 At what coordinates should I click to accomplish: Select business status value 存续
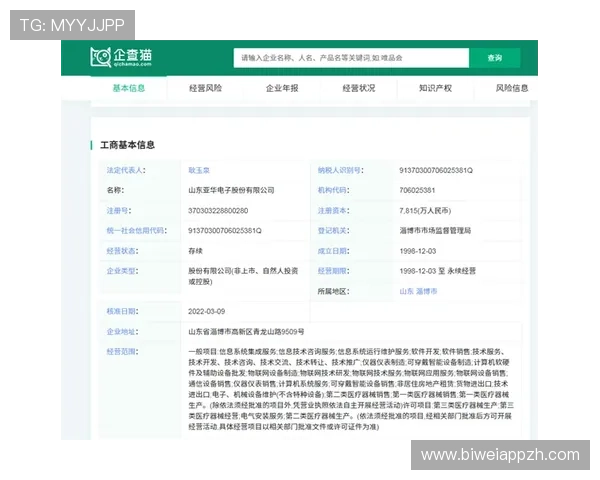[x=195, y=251]
